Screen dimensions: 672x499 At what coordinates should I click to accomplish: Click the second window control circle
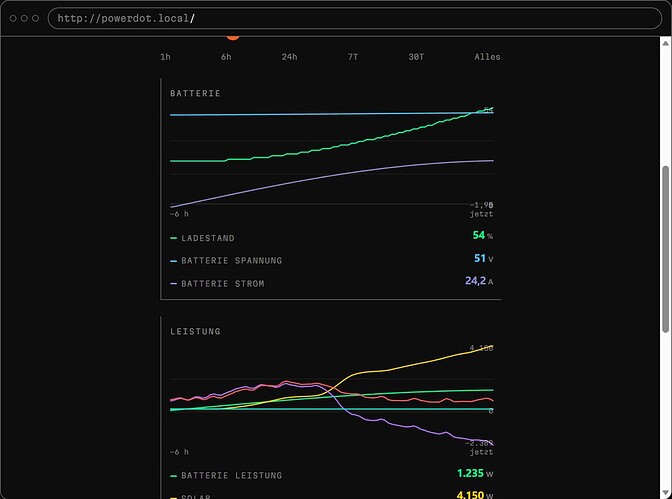click(x=24, y=18)
